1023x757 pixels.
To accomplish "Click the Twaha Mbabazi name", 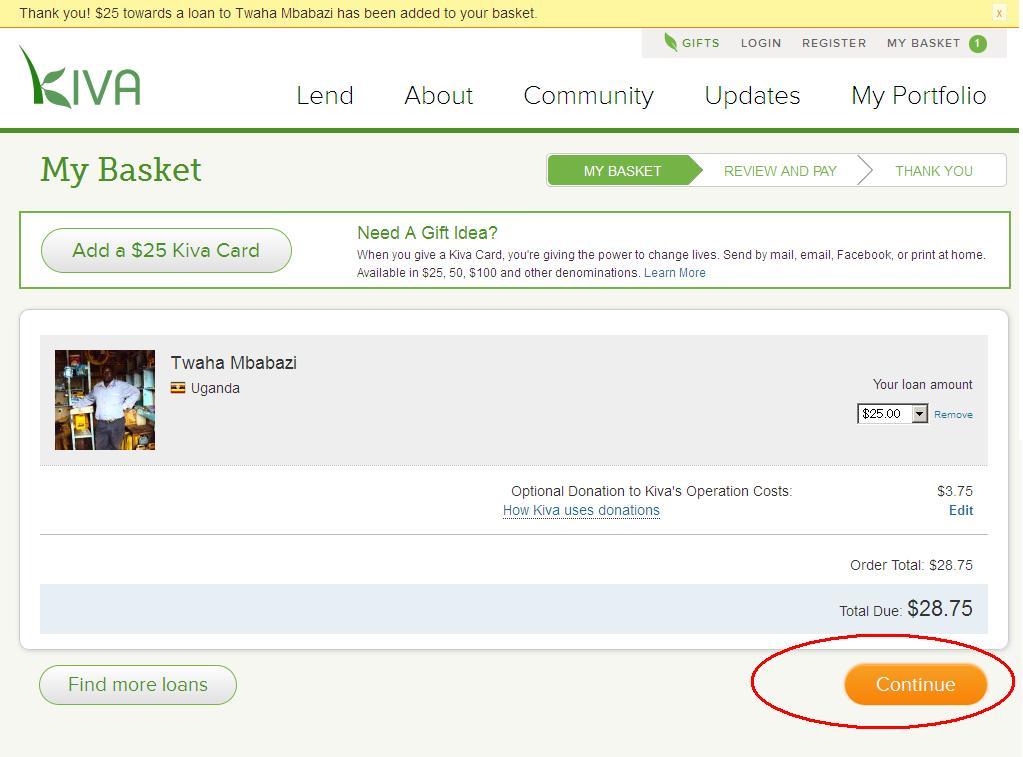I will point(234,363).
